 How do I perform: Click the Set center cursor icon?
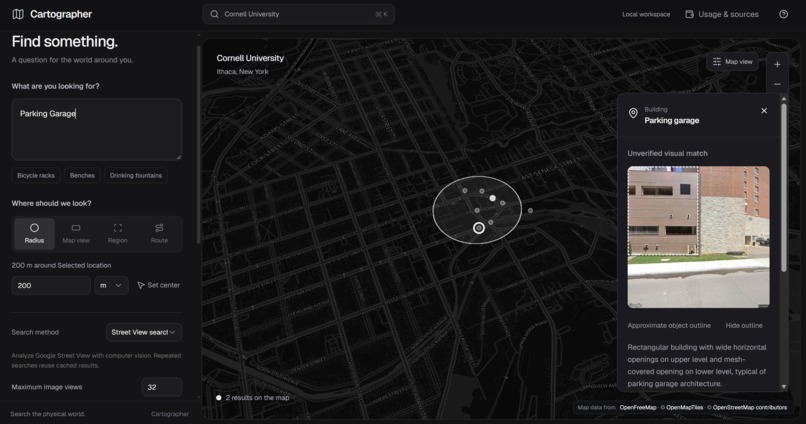pos(140,285)
